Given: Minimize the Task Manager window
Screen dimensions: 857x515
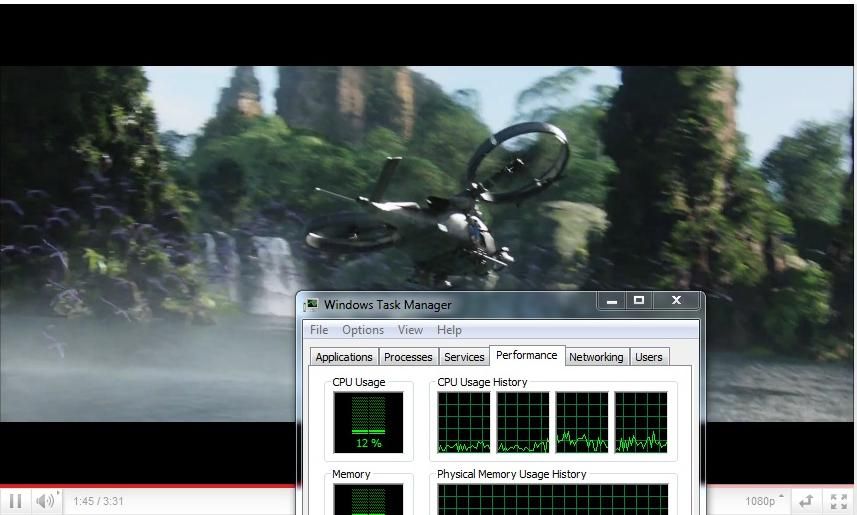Looking at the screenshot, I should [612, 301].
